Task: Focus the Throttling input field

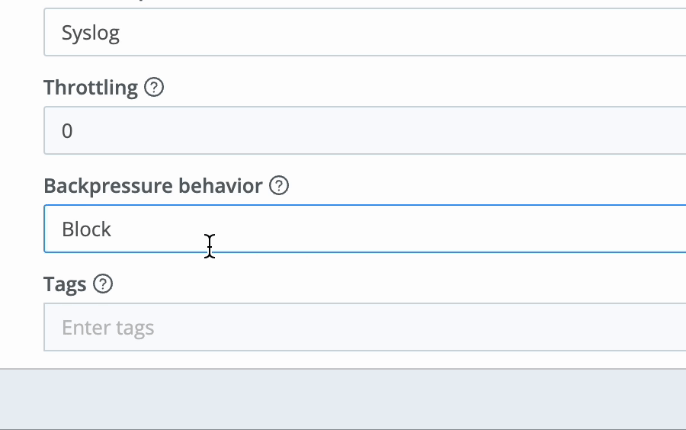Action: (x=365, y=130)
